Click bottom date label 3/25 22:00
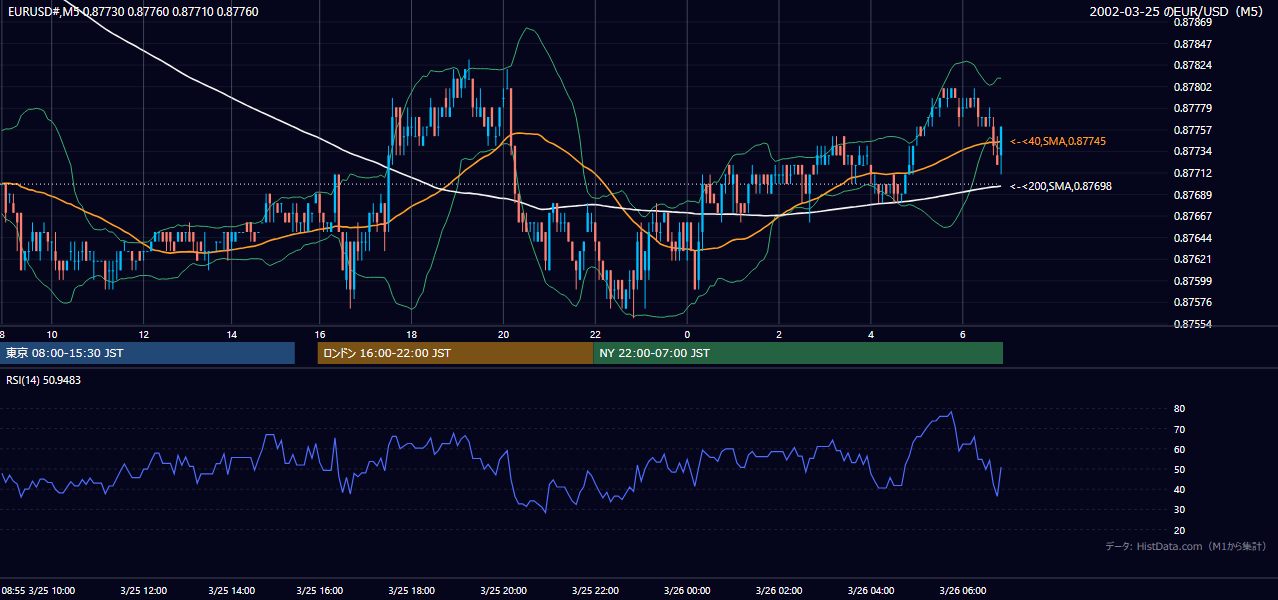This screenshot has height=600, width=1278. 595,590
